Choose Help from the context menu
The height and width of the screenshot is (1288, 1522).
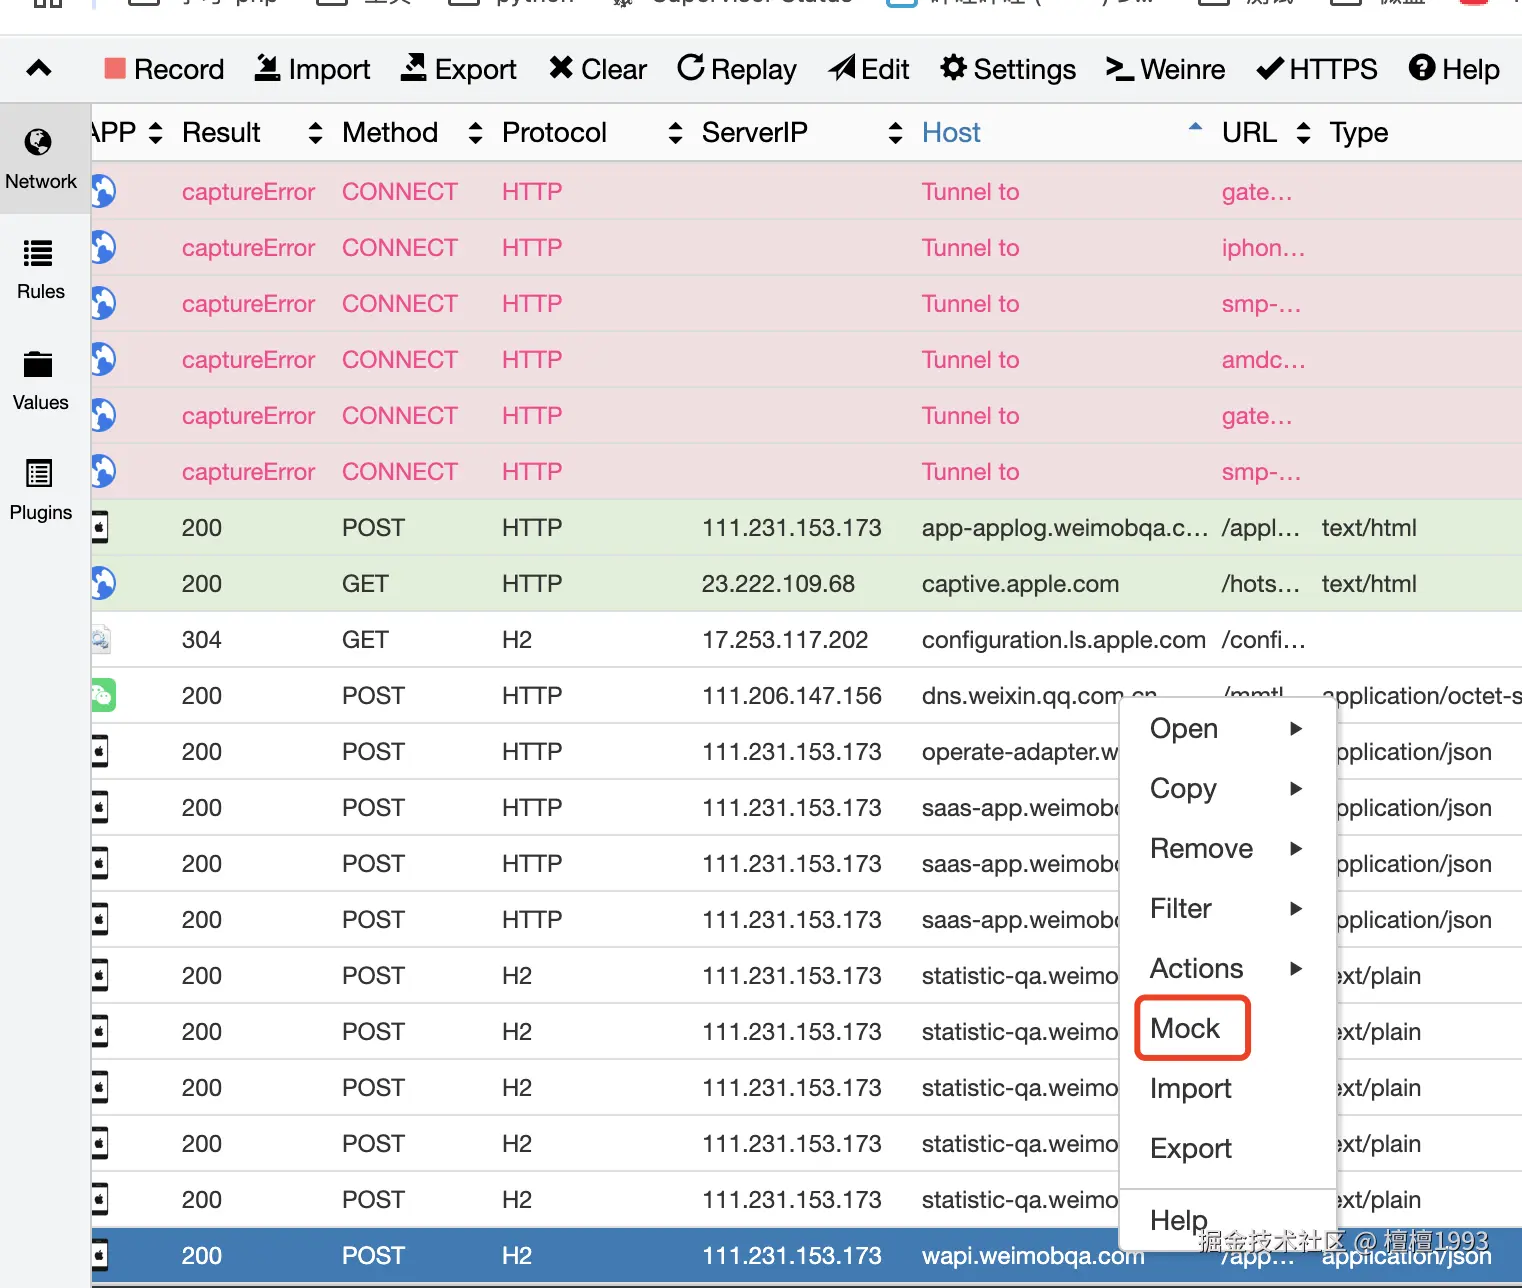1227,1220
